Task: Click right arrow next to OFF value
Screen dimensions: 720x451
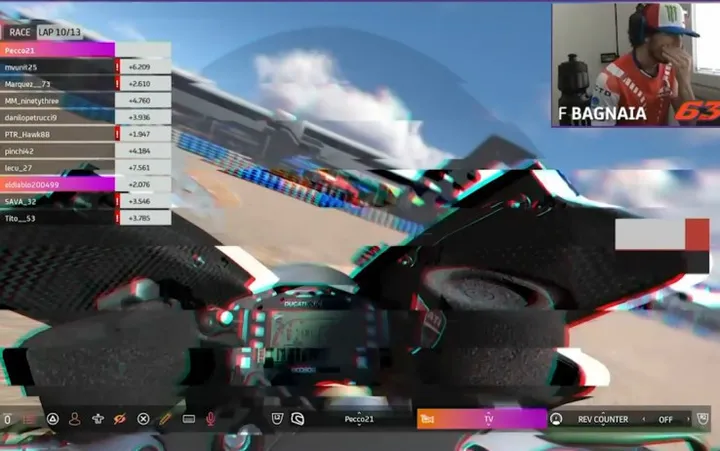Action: coord(688,419)
